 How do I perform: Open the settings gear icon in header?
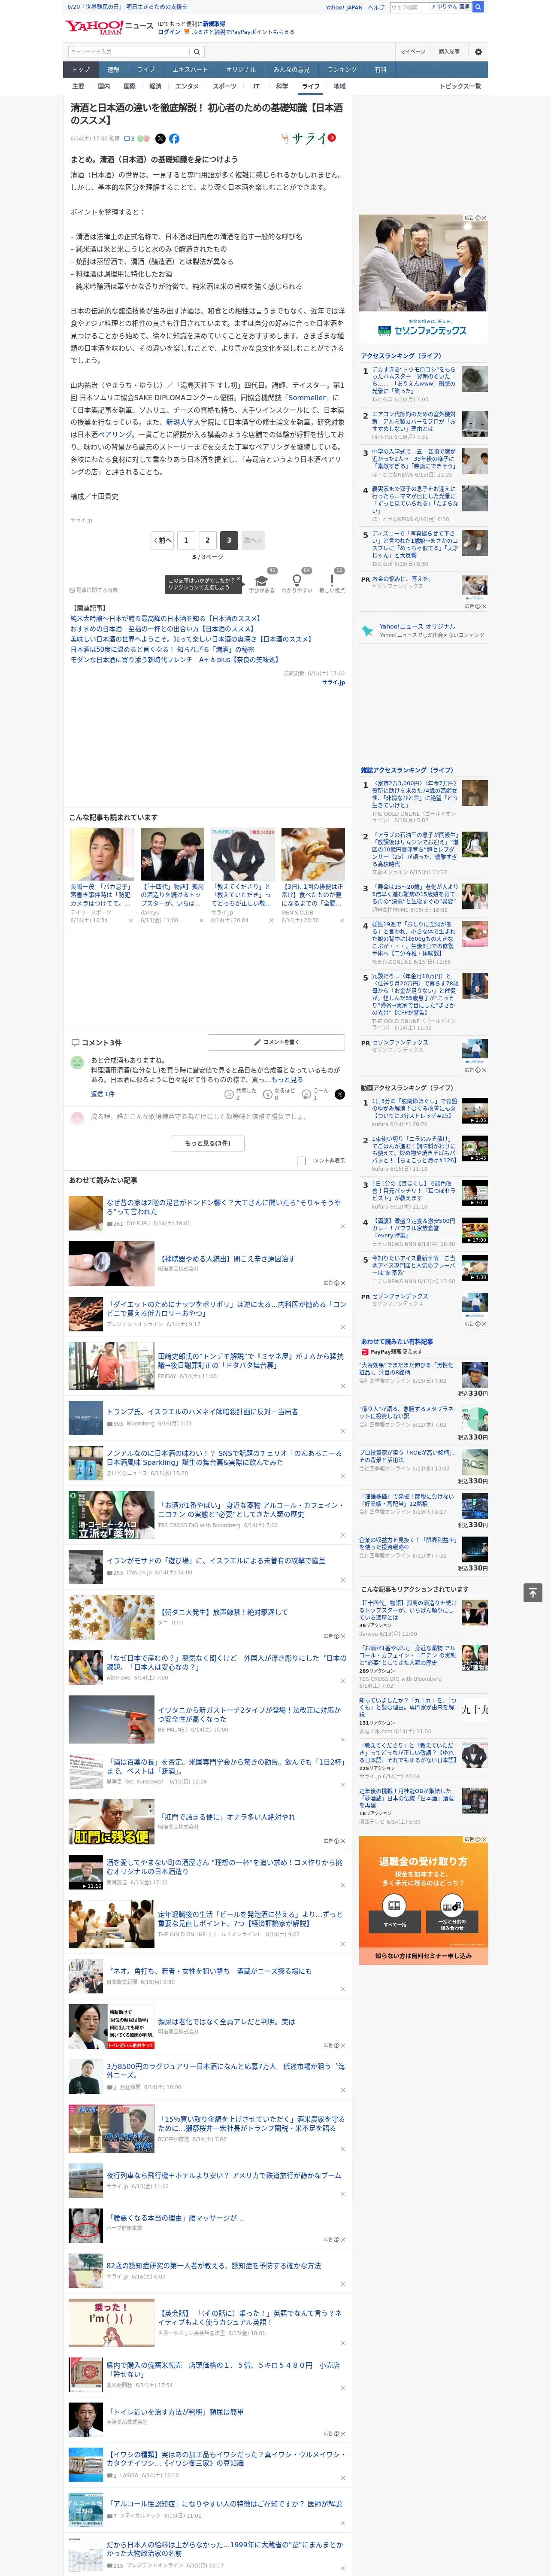(478, 51)
